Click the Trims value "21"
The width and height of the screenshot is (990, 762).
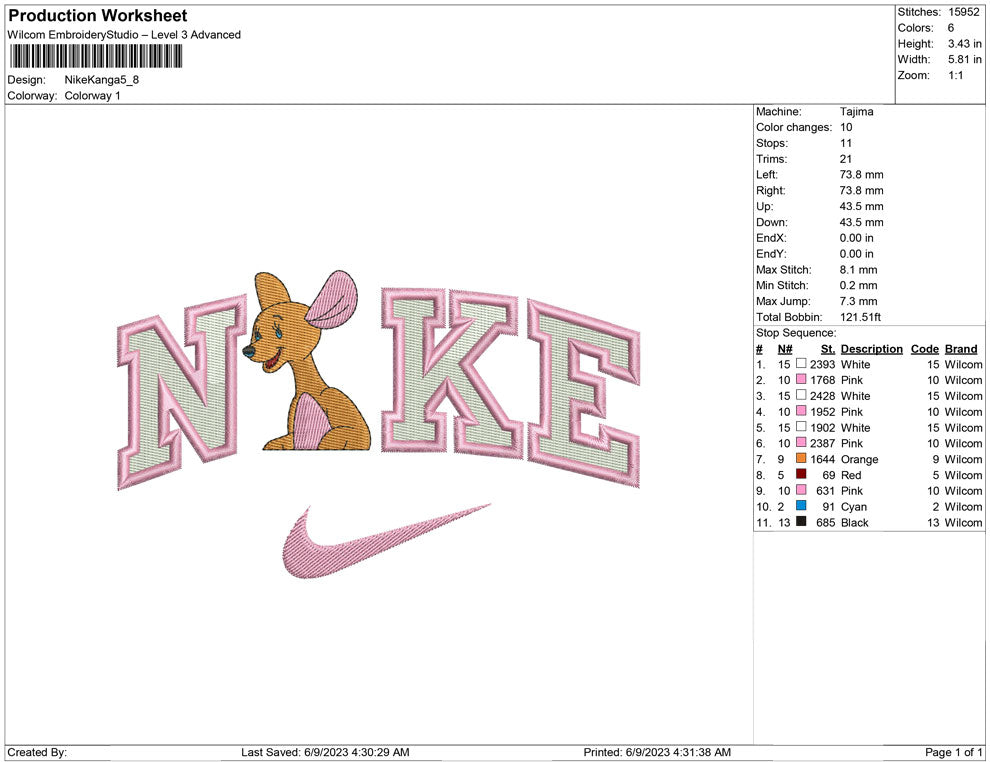click(x=846, y=159)
